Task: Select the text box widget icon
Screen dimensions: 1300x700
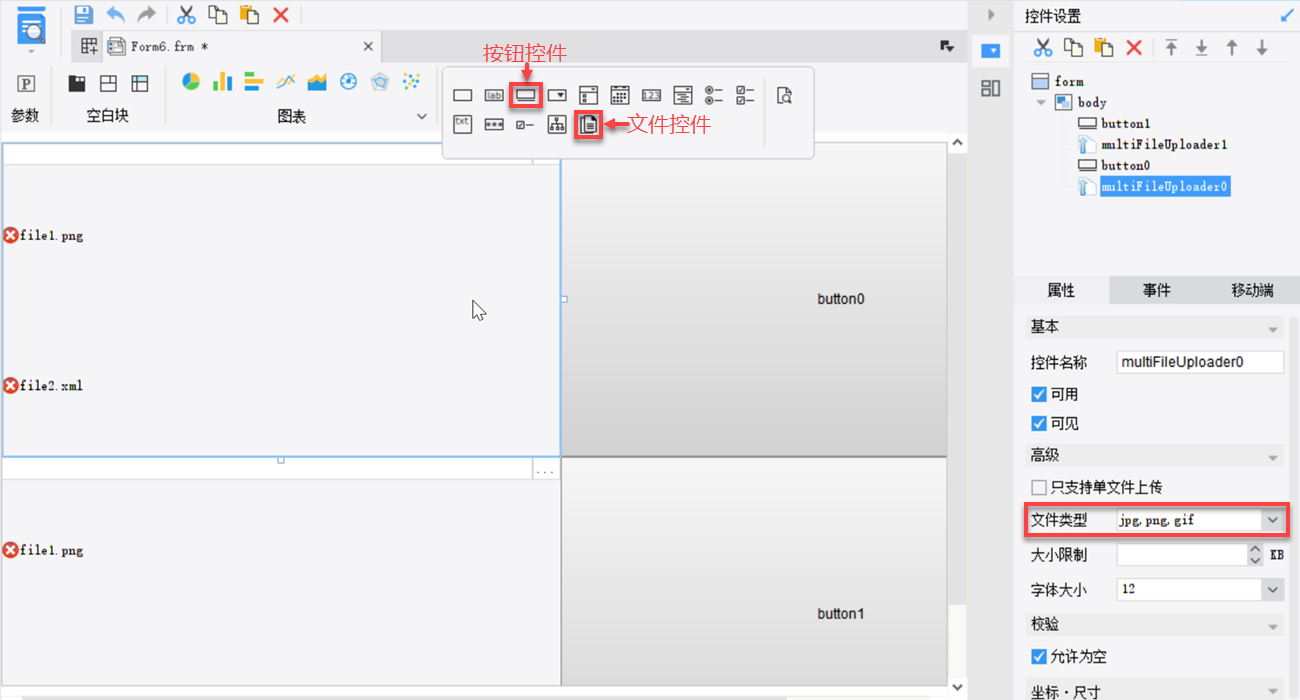Action: tap(462, 96)
